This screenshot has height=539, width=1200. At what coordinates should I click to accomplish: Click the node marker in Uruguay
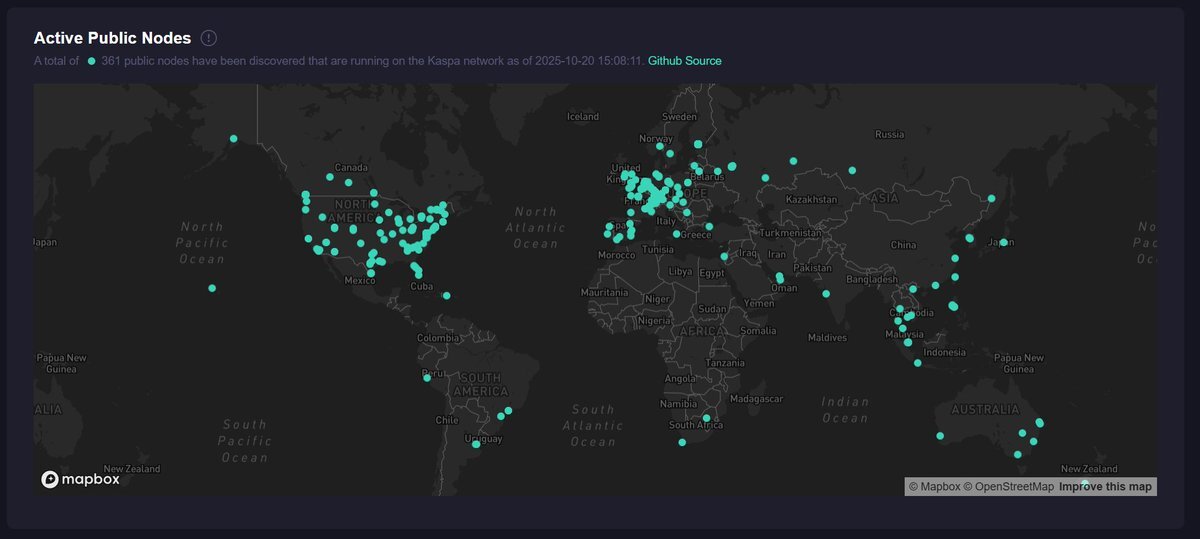[x=476, y=445]
